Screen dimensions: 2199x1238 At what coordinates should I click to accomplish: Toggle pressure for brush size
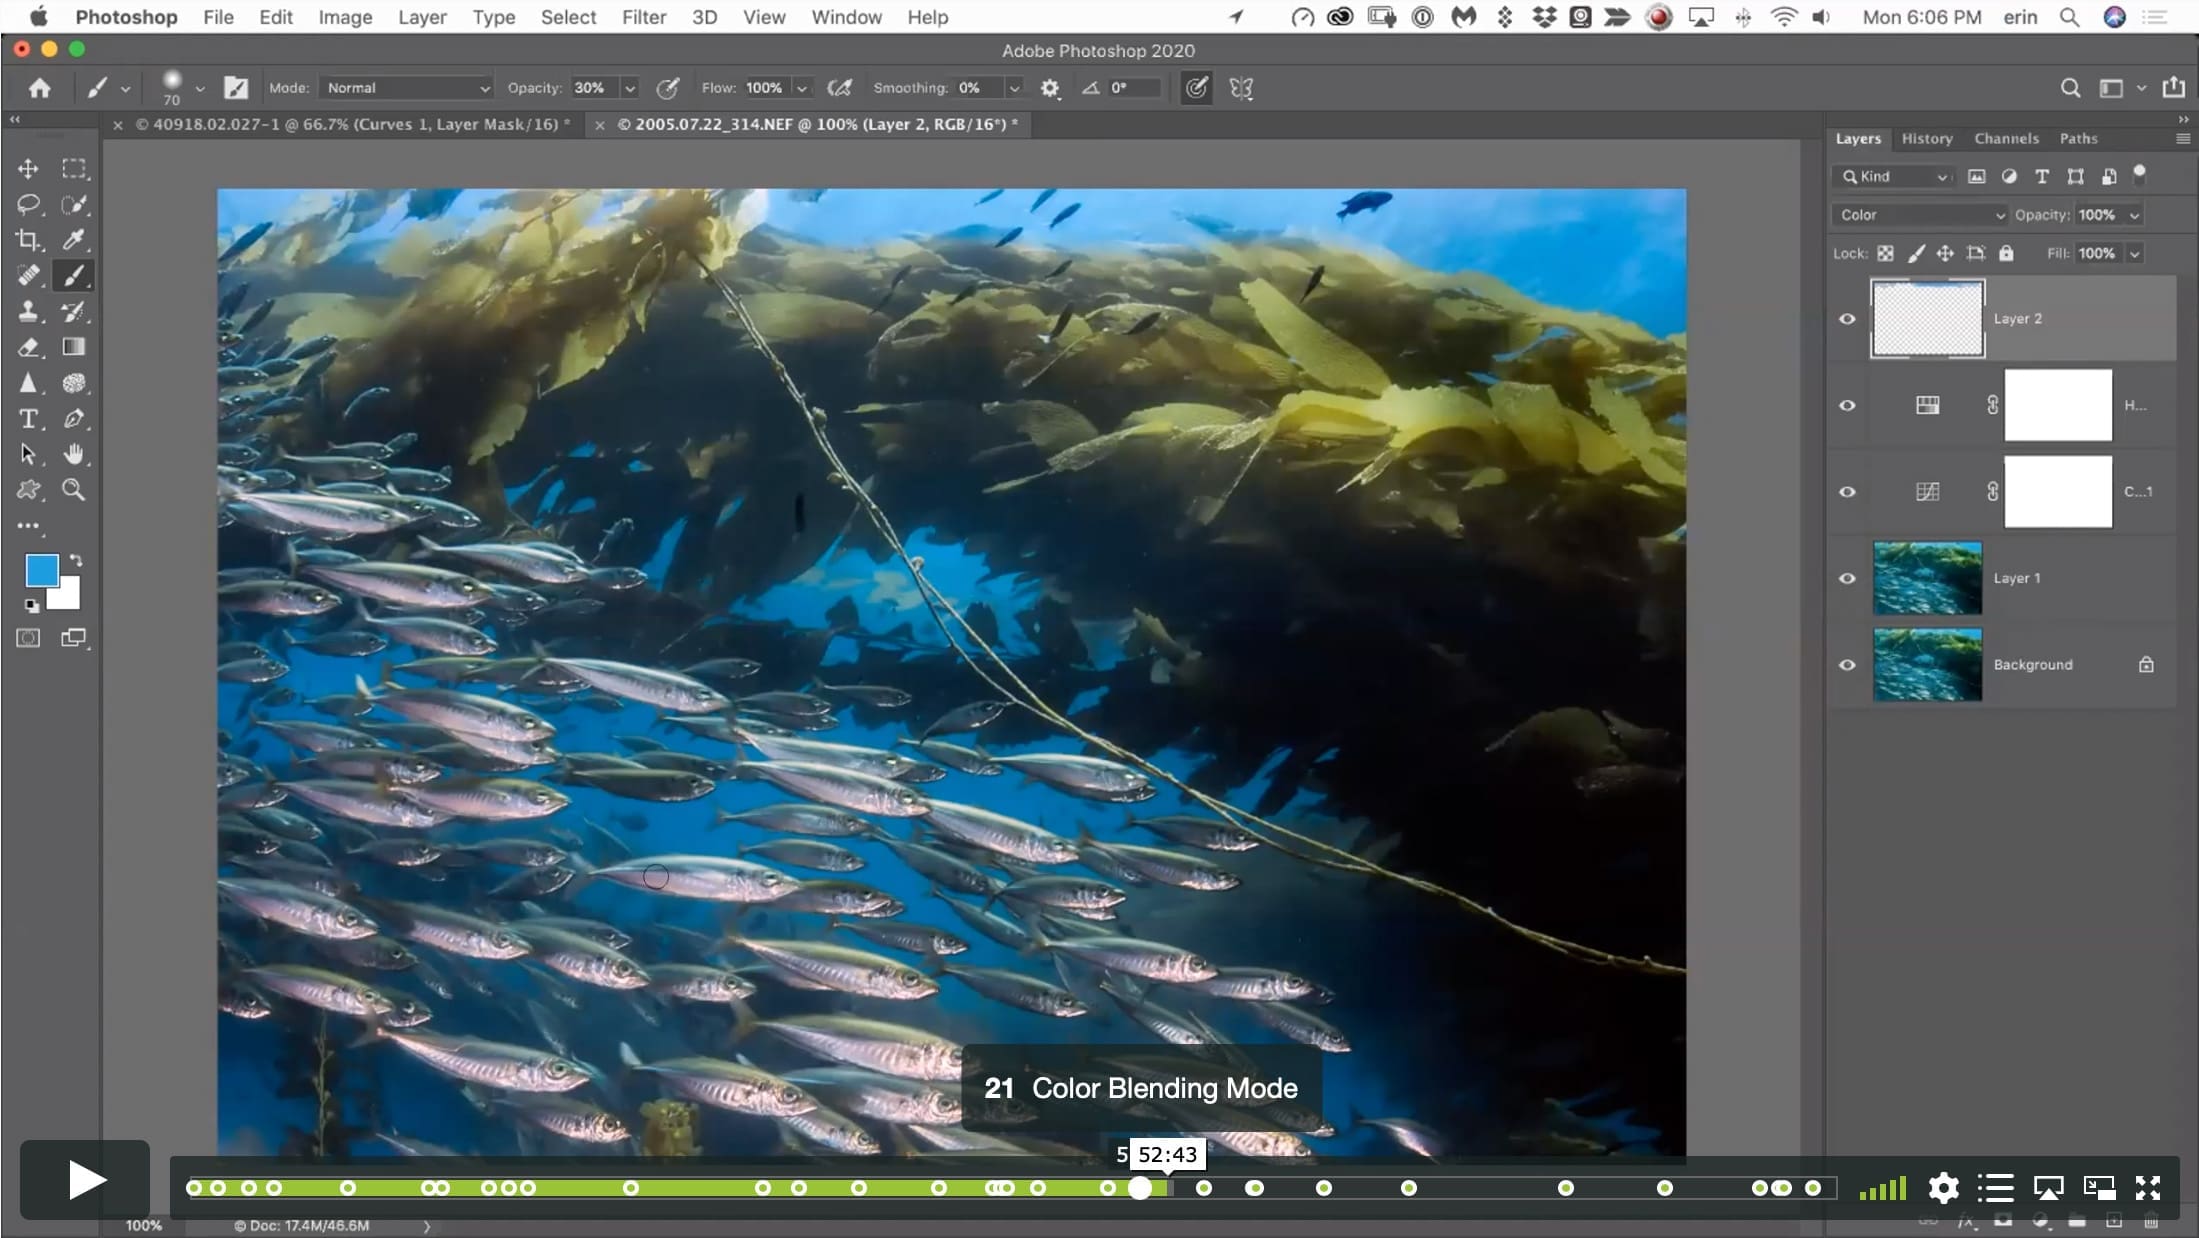point(1196,88)
